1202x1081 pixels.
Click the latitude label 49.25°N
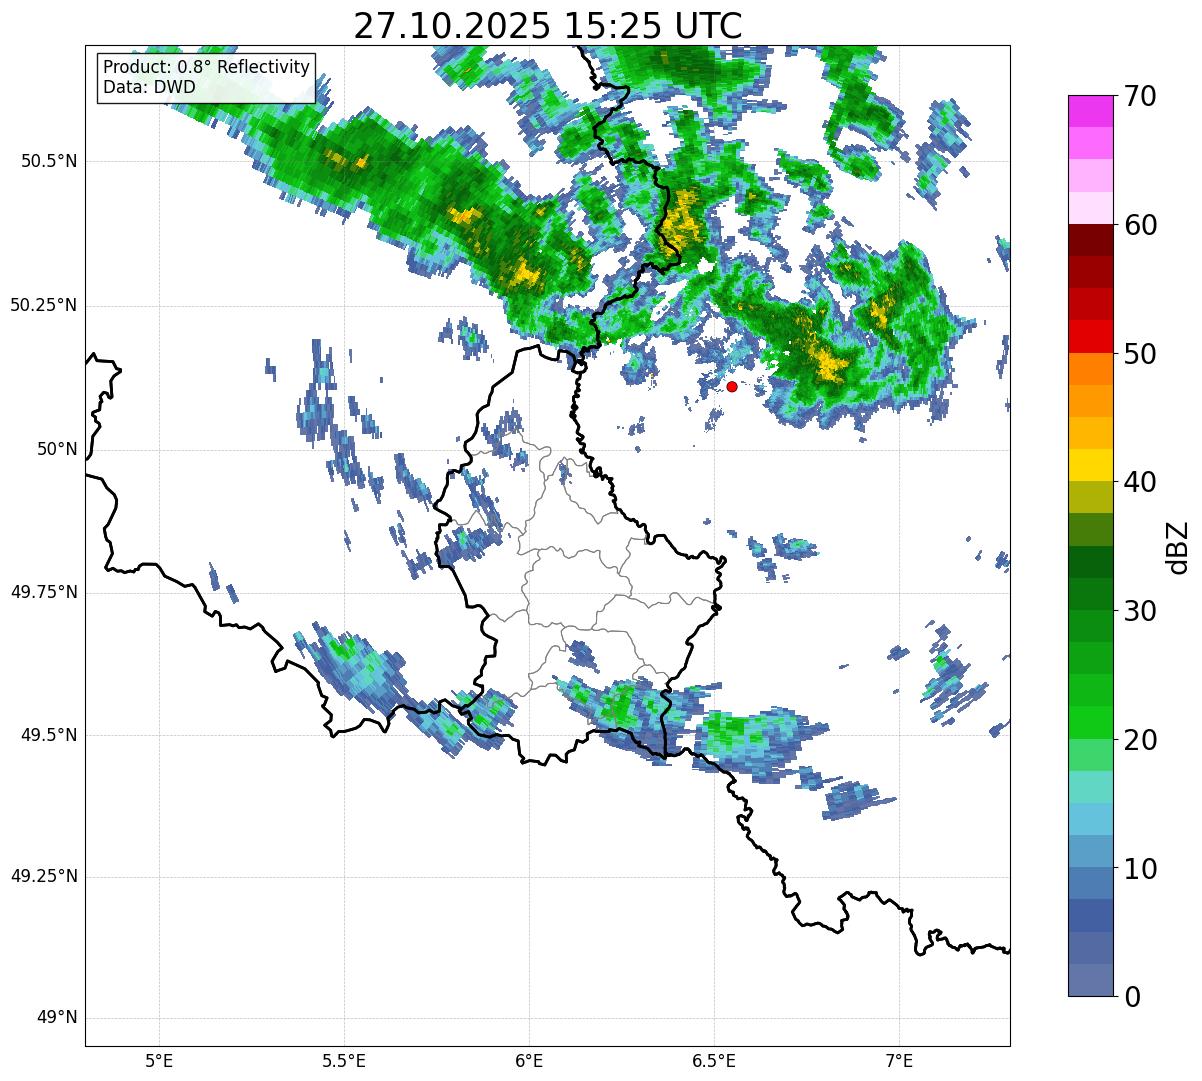point(44,876)
